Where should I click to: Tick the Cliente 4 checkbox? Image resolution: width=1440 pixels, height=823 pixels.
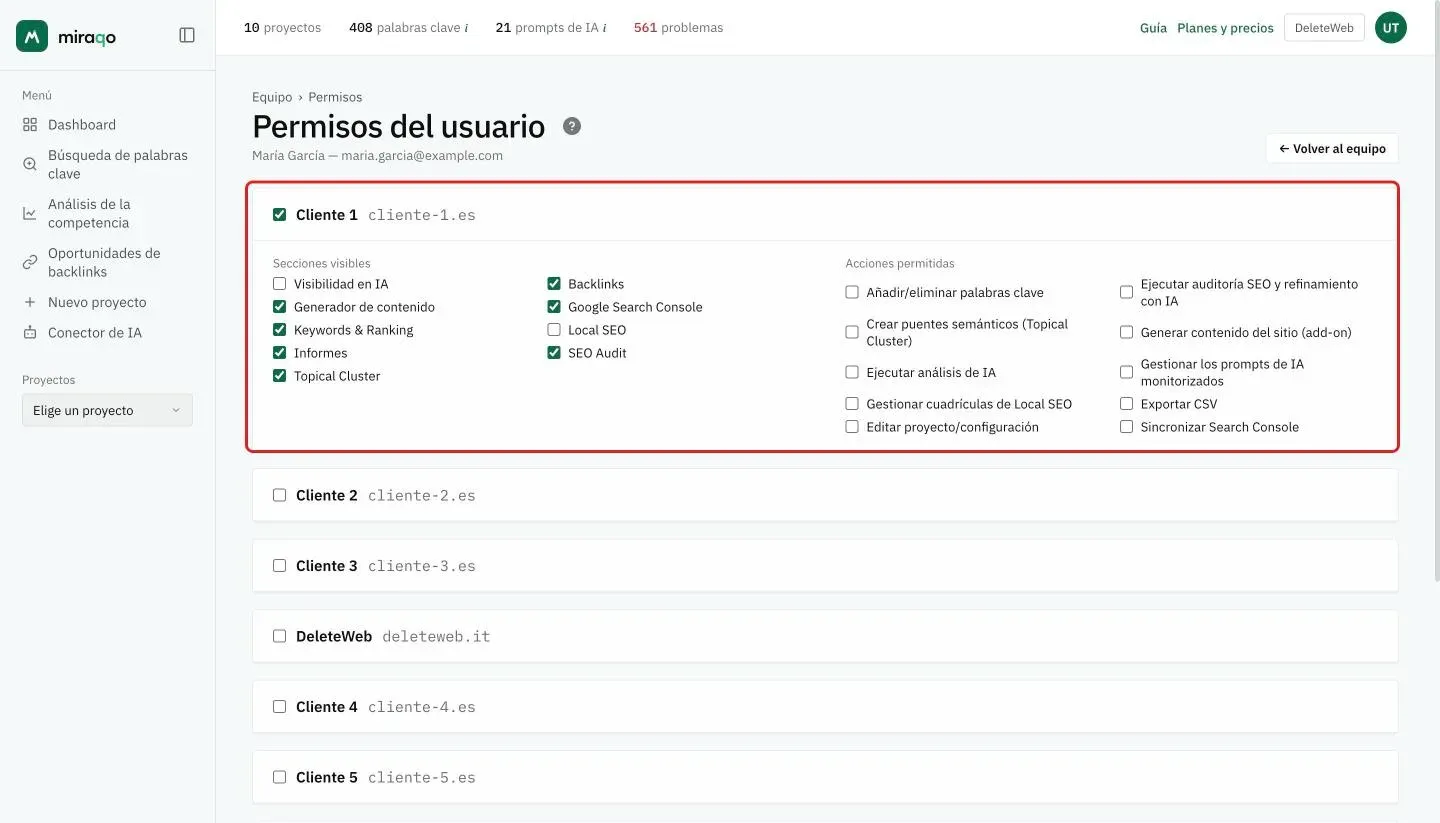point(279,707)
